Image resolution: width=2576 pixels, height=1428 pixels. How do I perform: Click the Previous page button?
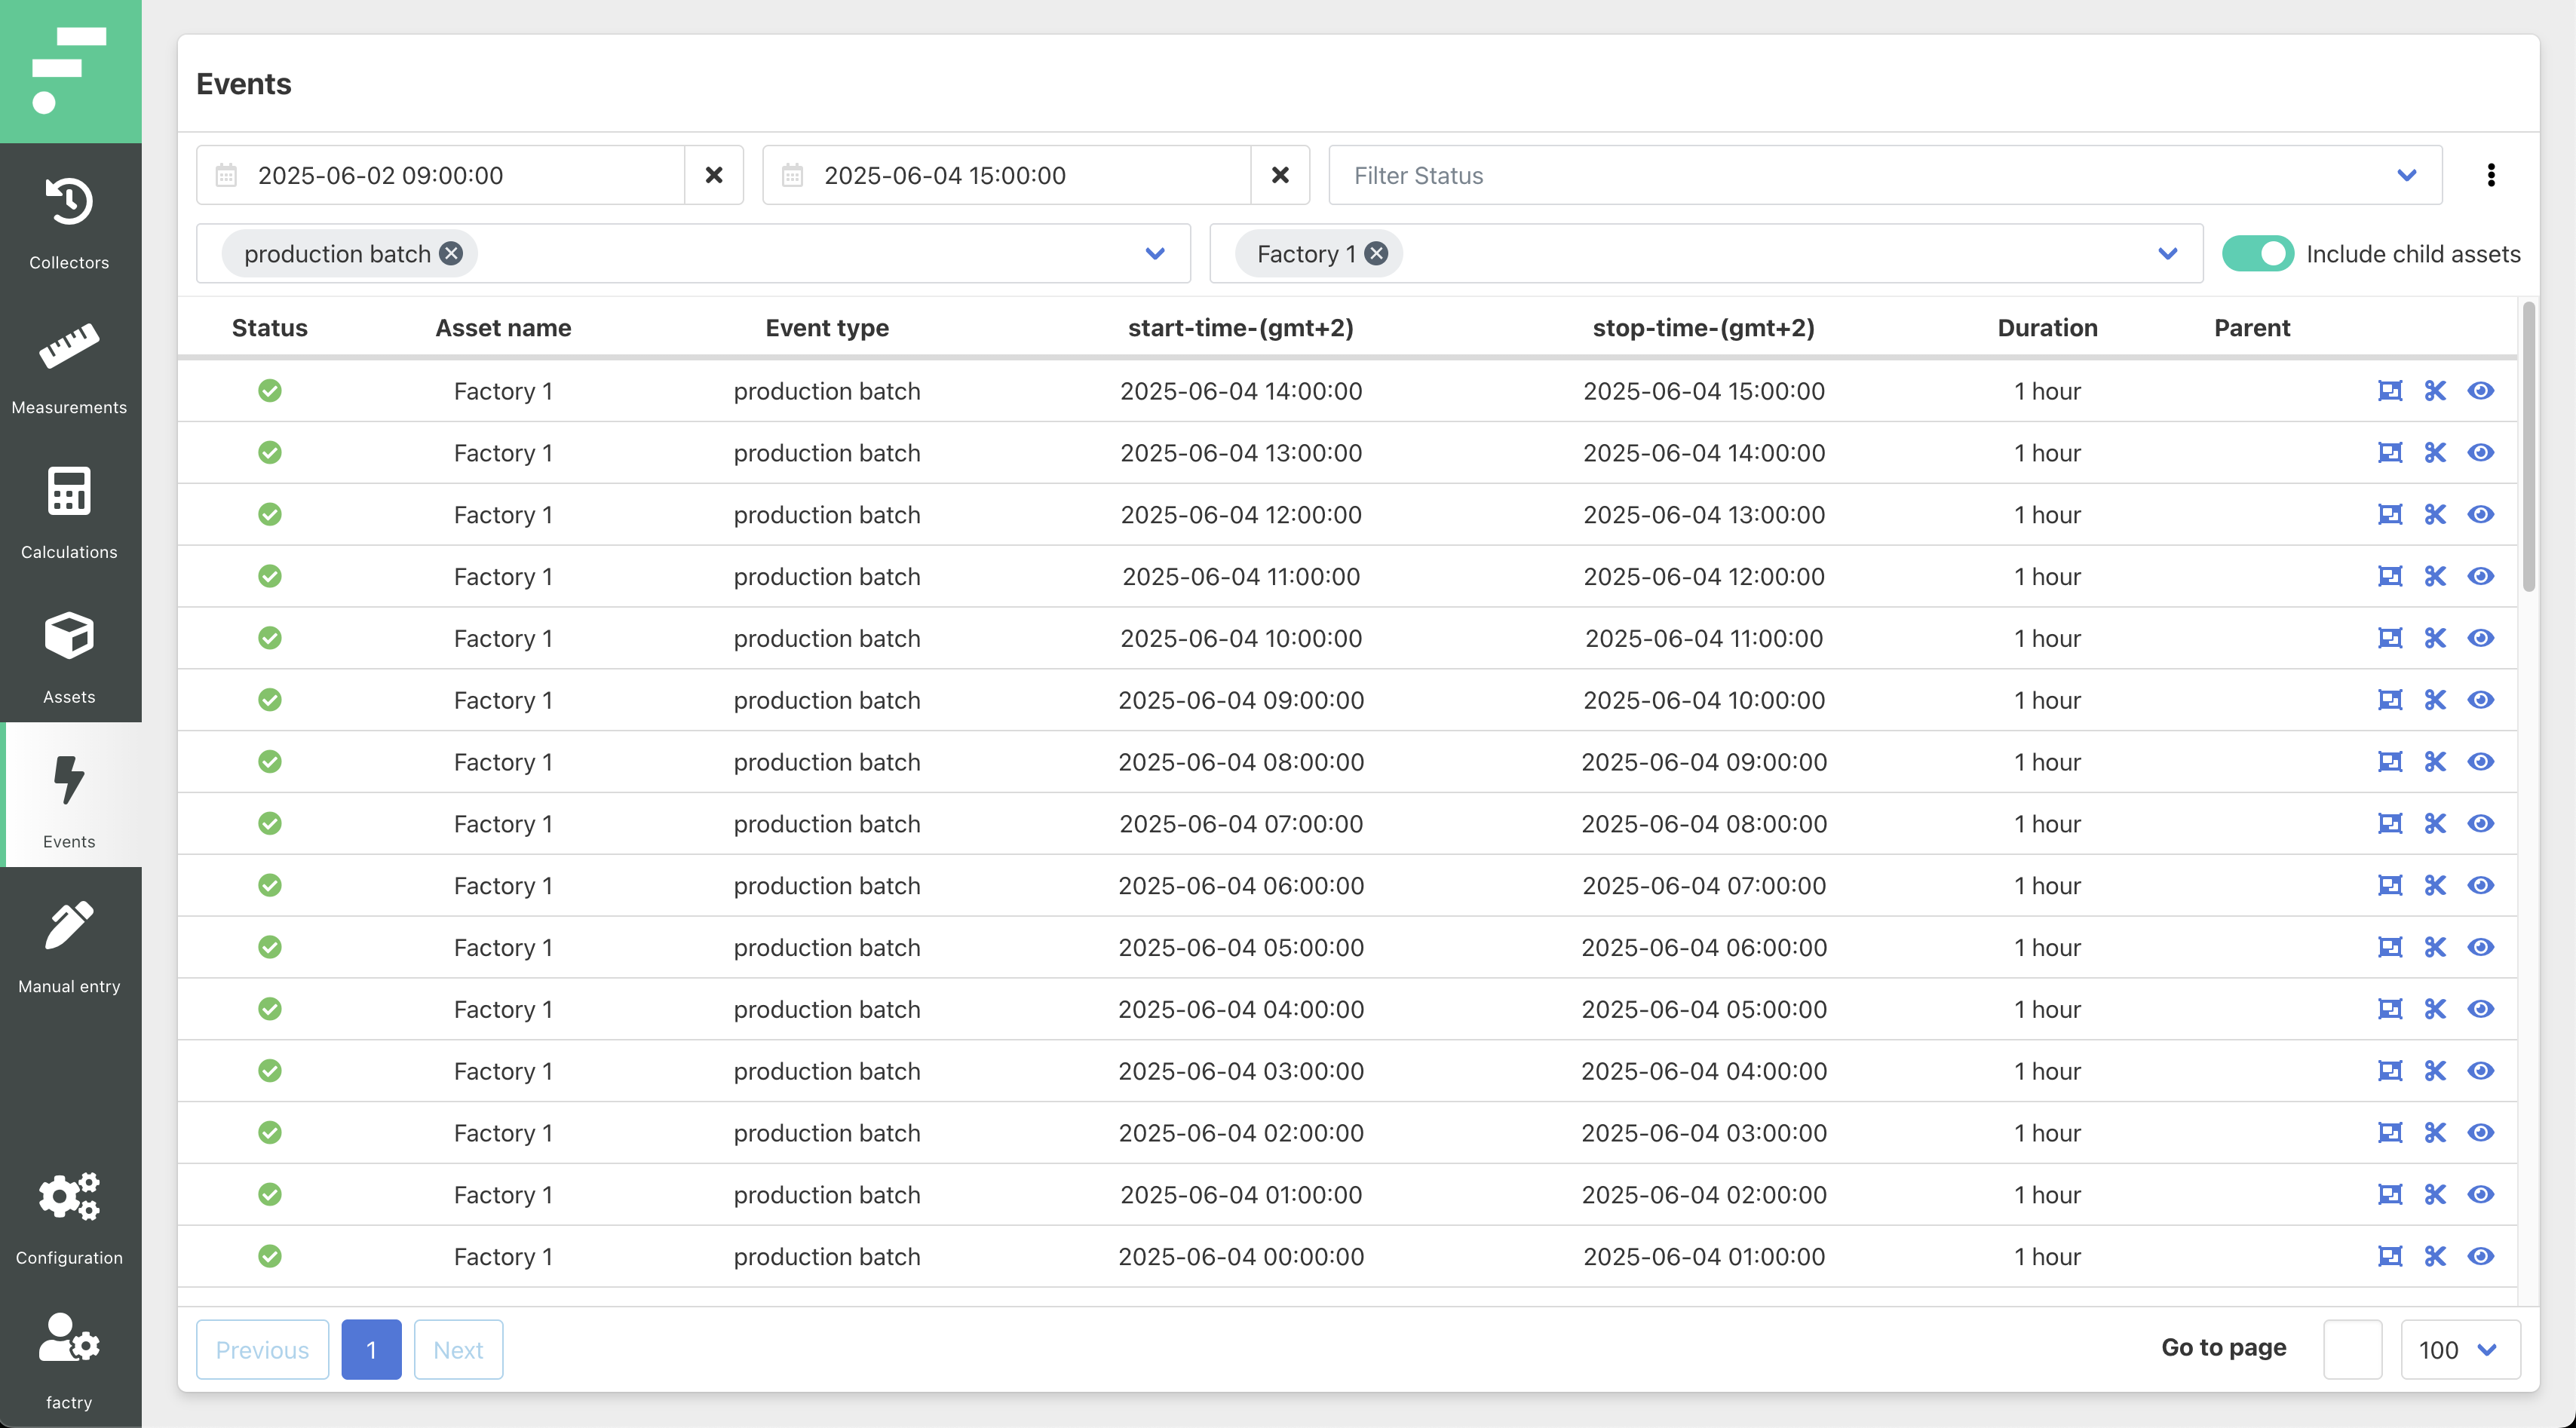pyautogui.click(x=262, y=1350)
